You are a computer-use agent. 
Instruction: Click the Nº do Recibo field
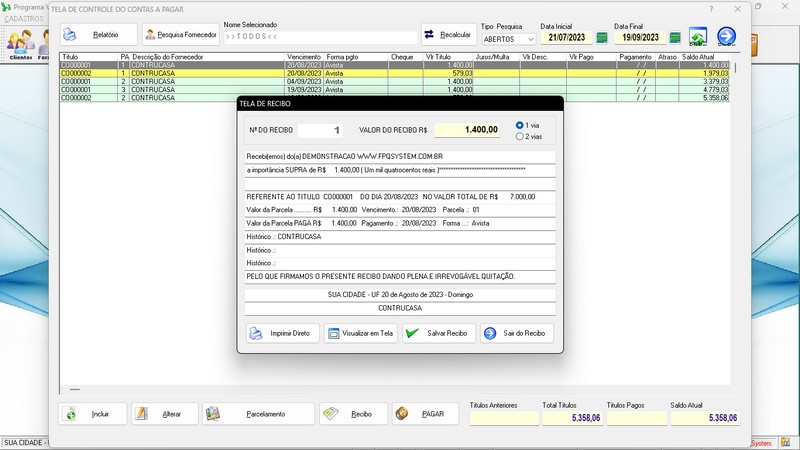[x=325, y=130]
